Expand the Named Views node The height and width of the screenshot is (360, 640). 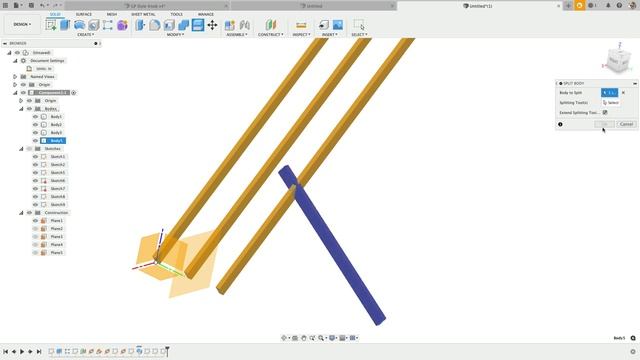click(x=15, y=77)
